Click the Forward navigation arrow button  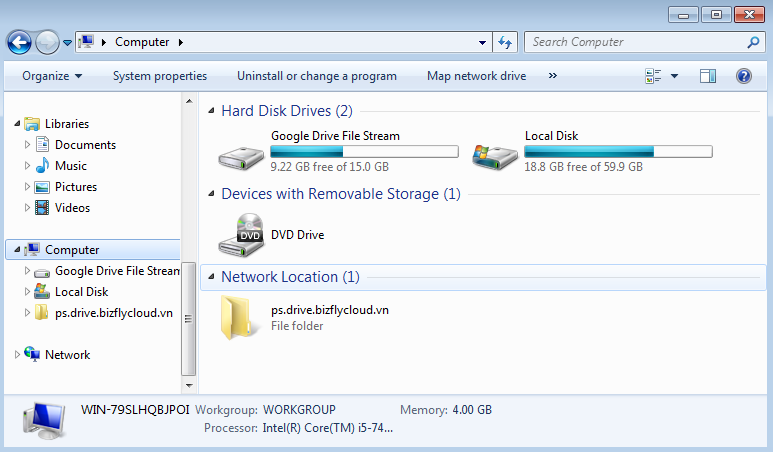(48, 42)
